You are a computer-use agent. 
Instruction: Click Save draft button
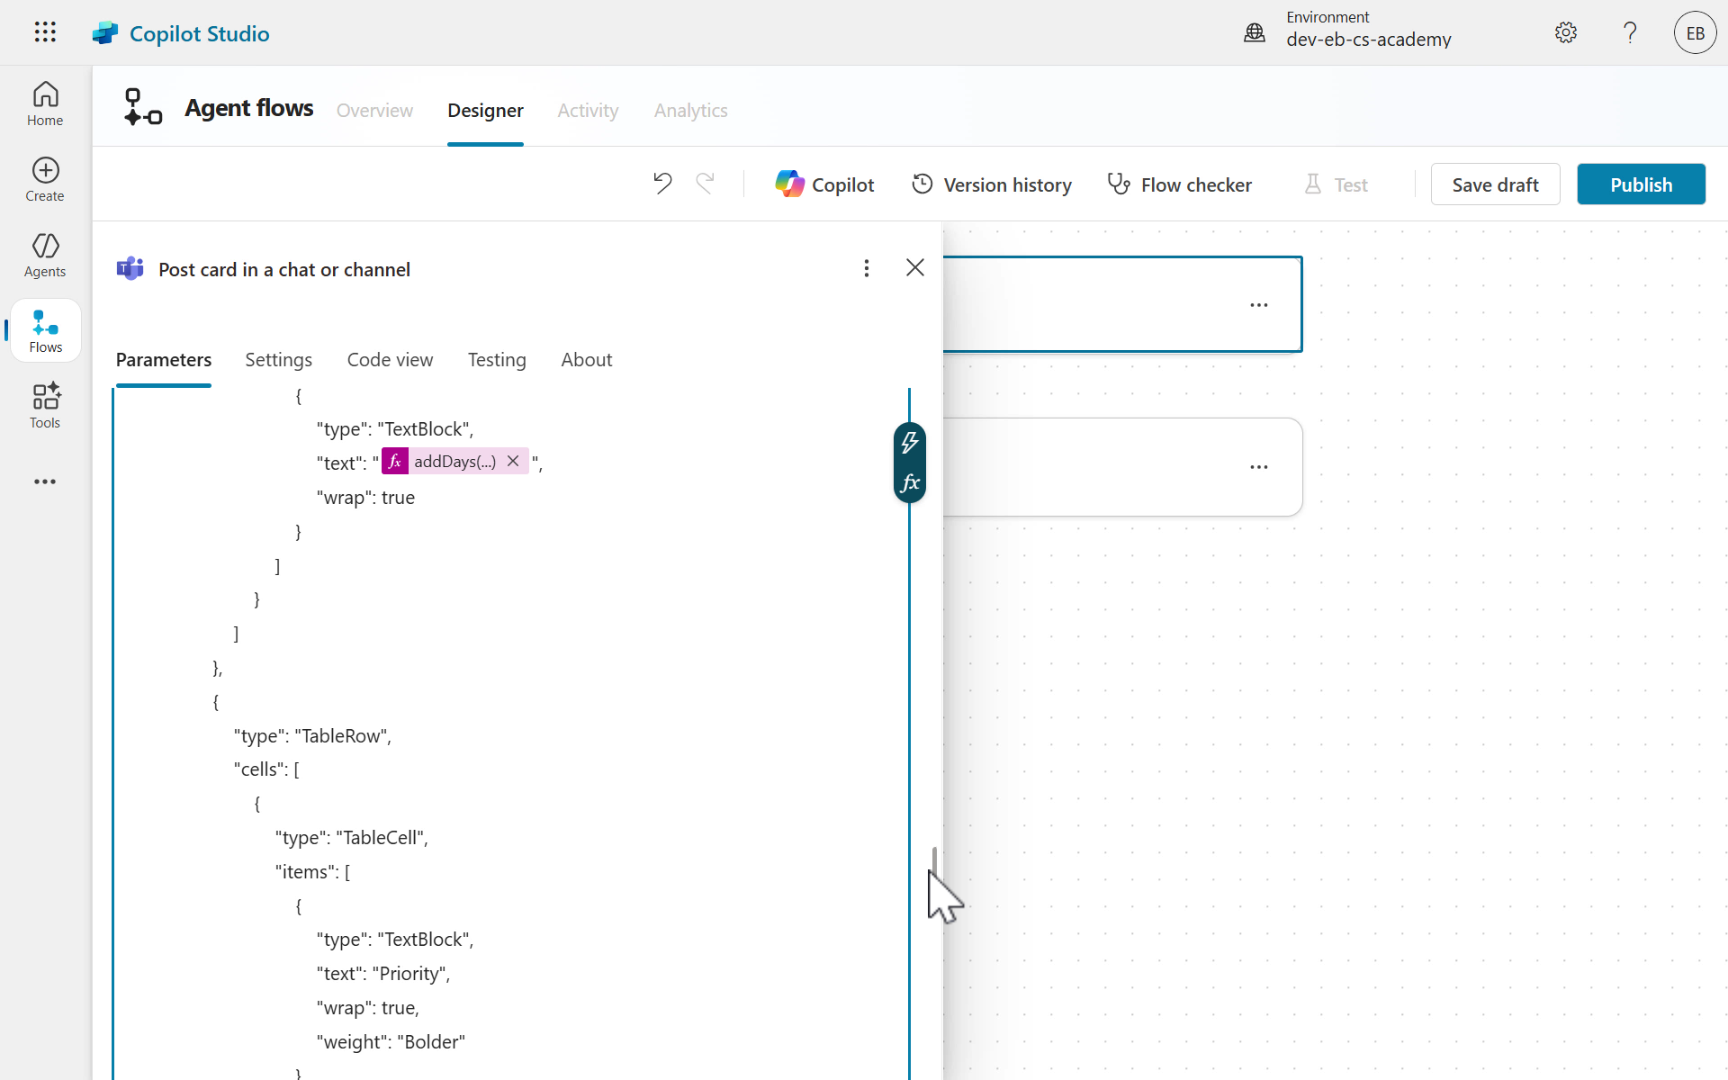pos(1494,185)
